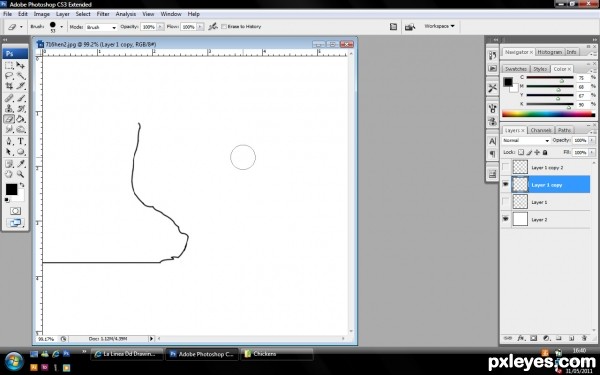Select the Zoom tool
Viewport: 600px width, 375px height.
click(x=21, y=174)
